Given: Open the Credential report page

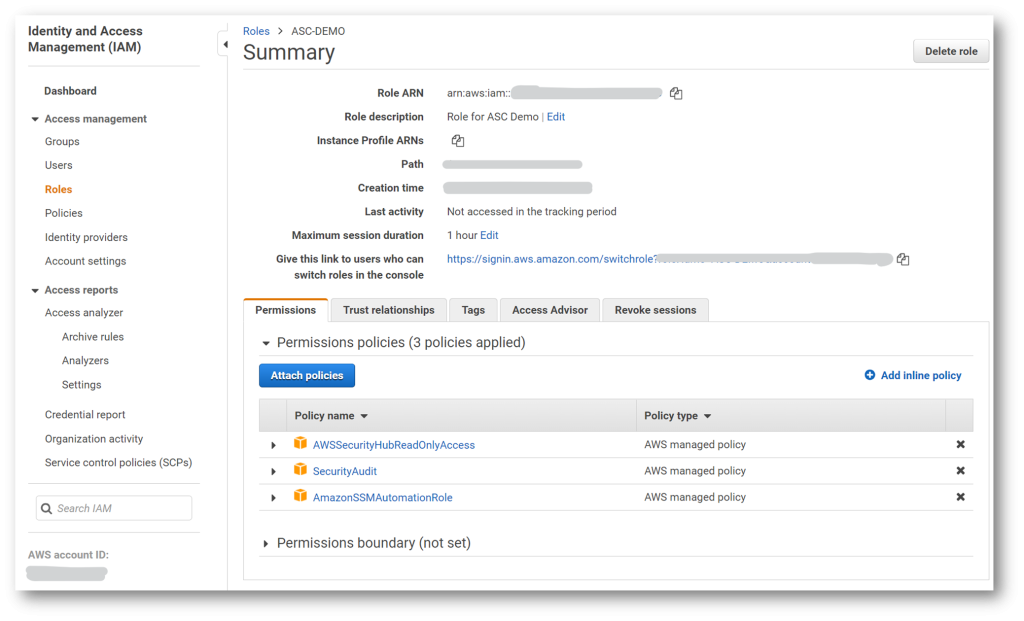Looking at the screenshot, I should (85, 415).
